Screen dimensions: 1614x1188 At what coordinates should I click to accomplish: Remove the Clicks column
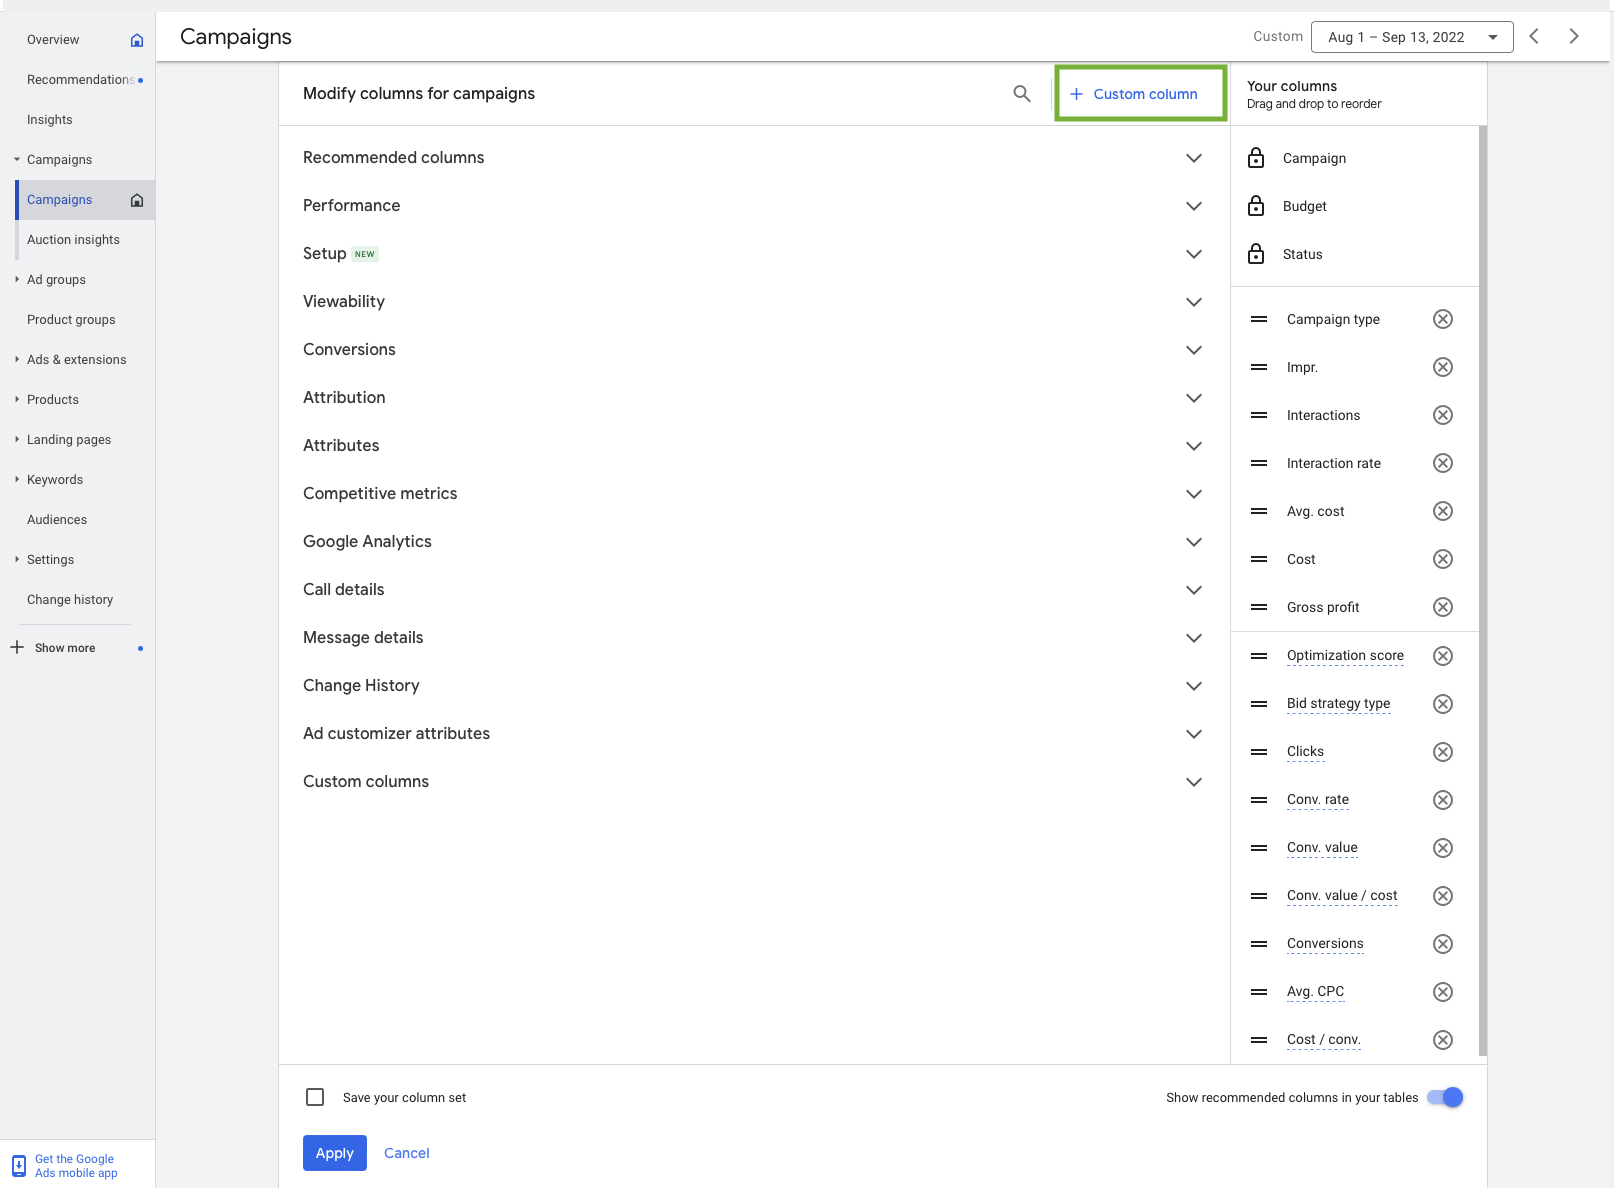coord(1442,751)
